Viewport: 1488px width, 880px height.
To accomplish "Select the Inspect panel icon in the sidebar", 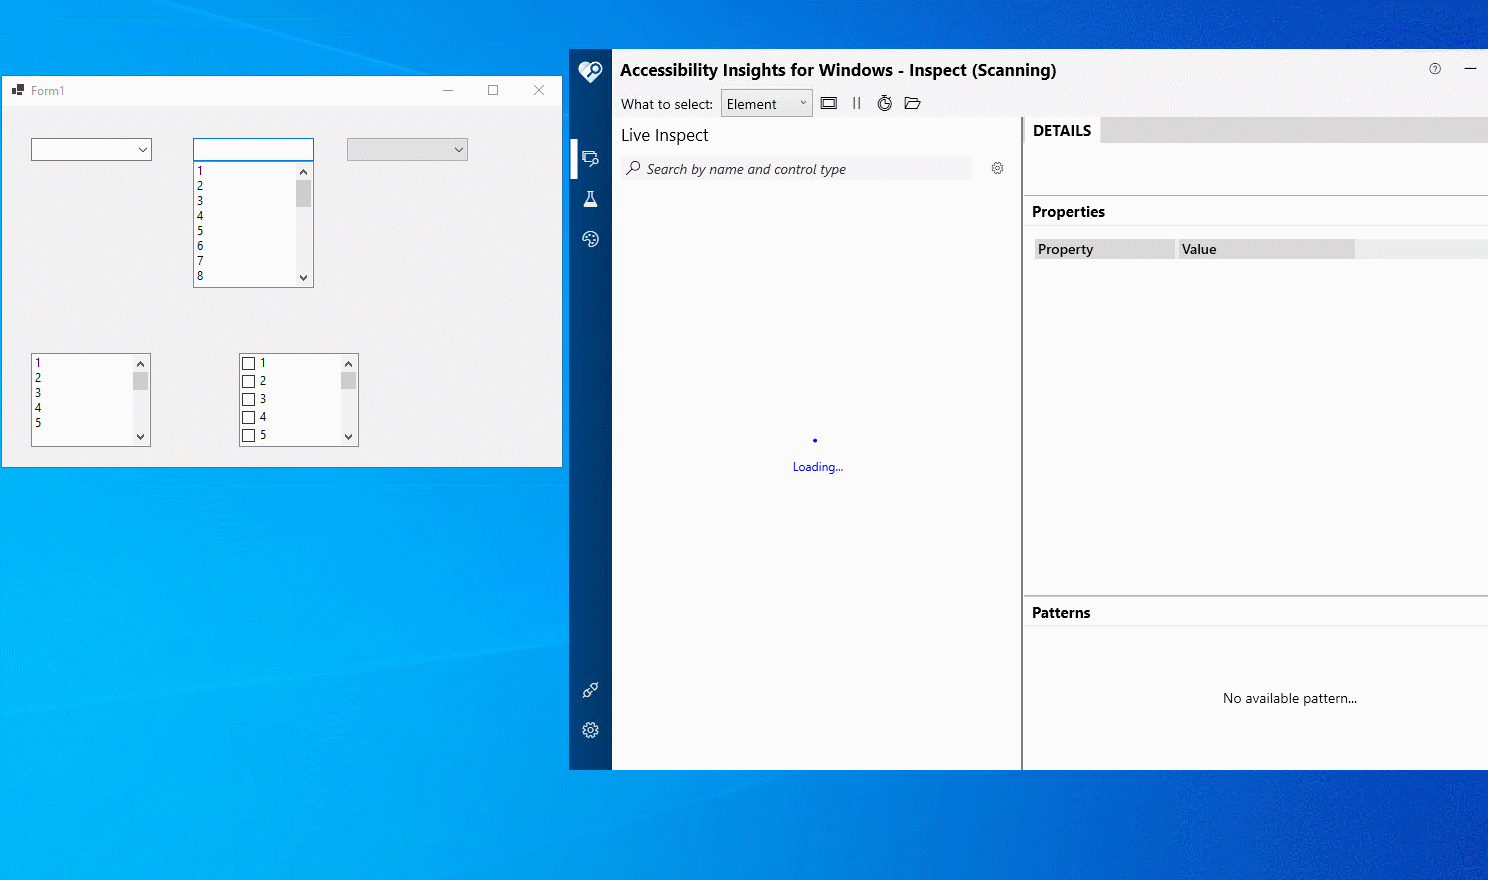I will [590, 158].
